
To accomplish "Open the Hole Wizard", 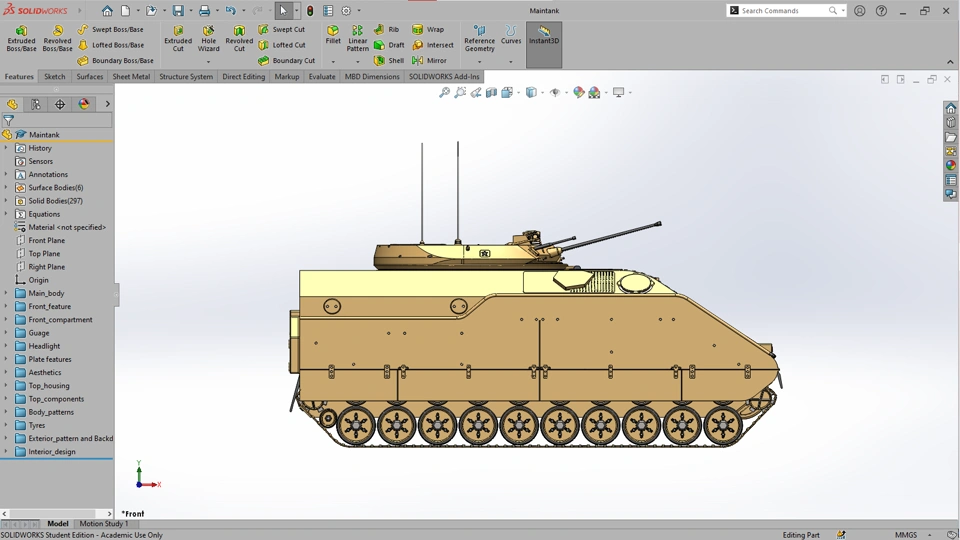I will [x=208, y=39].
